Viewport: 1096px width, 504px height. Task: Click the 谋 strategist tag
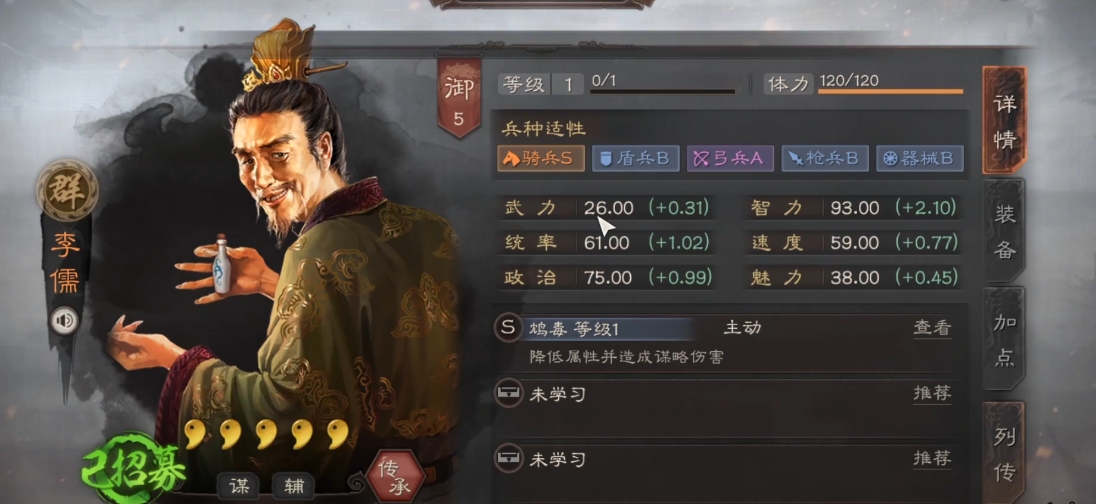(x=239, y=485)
